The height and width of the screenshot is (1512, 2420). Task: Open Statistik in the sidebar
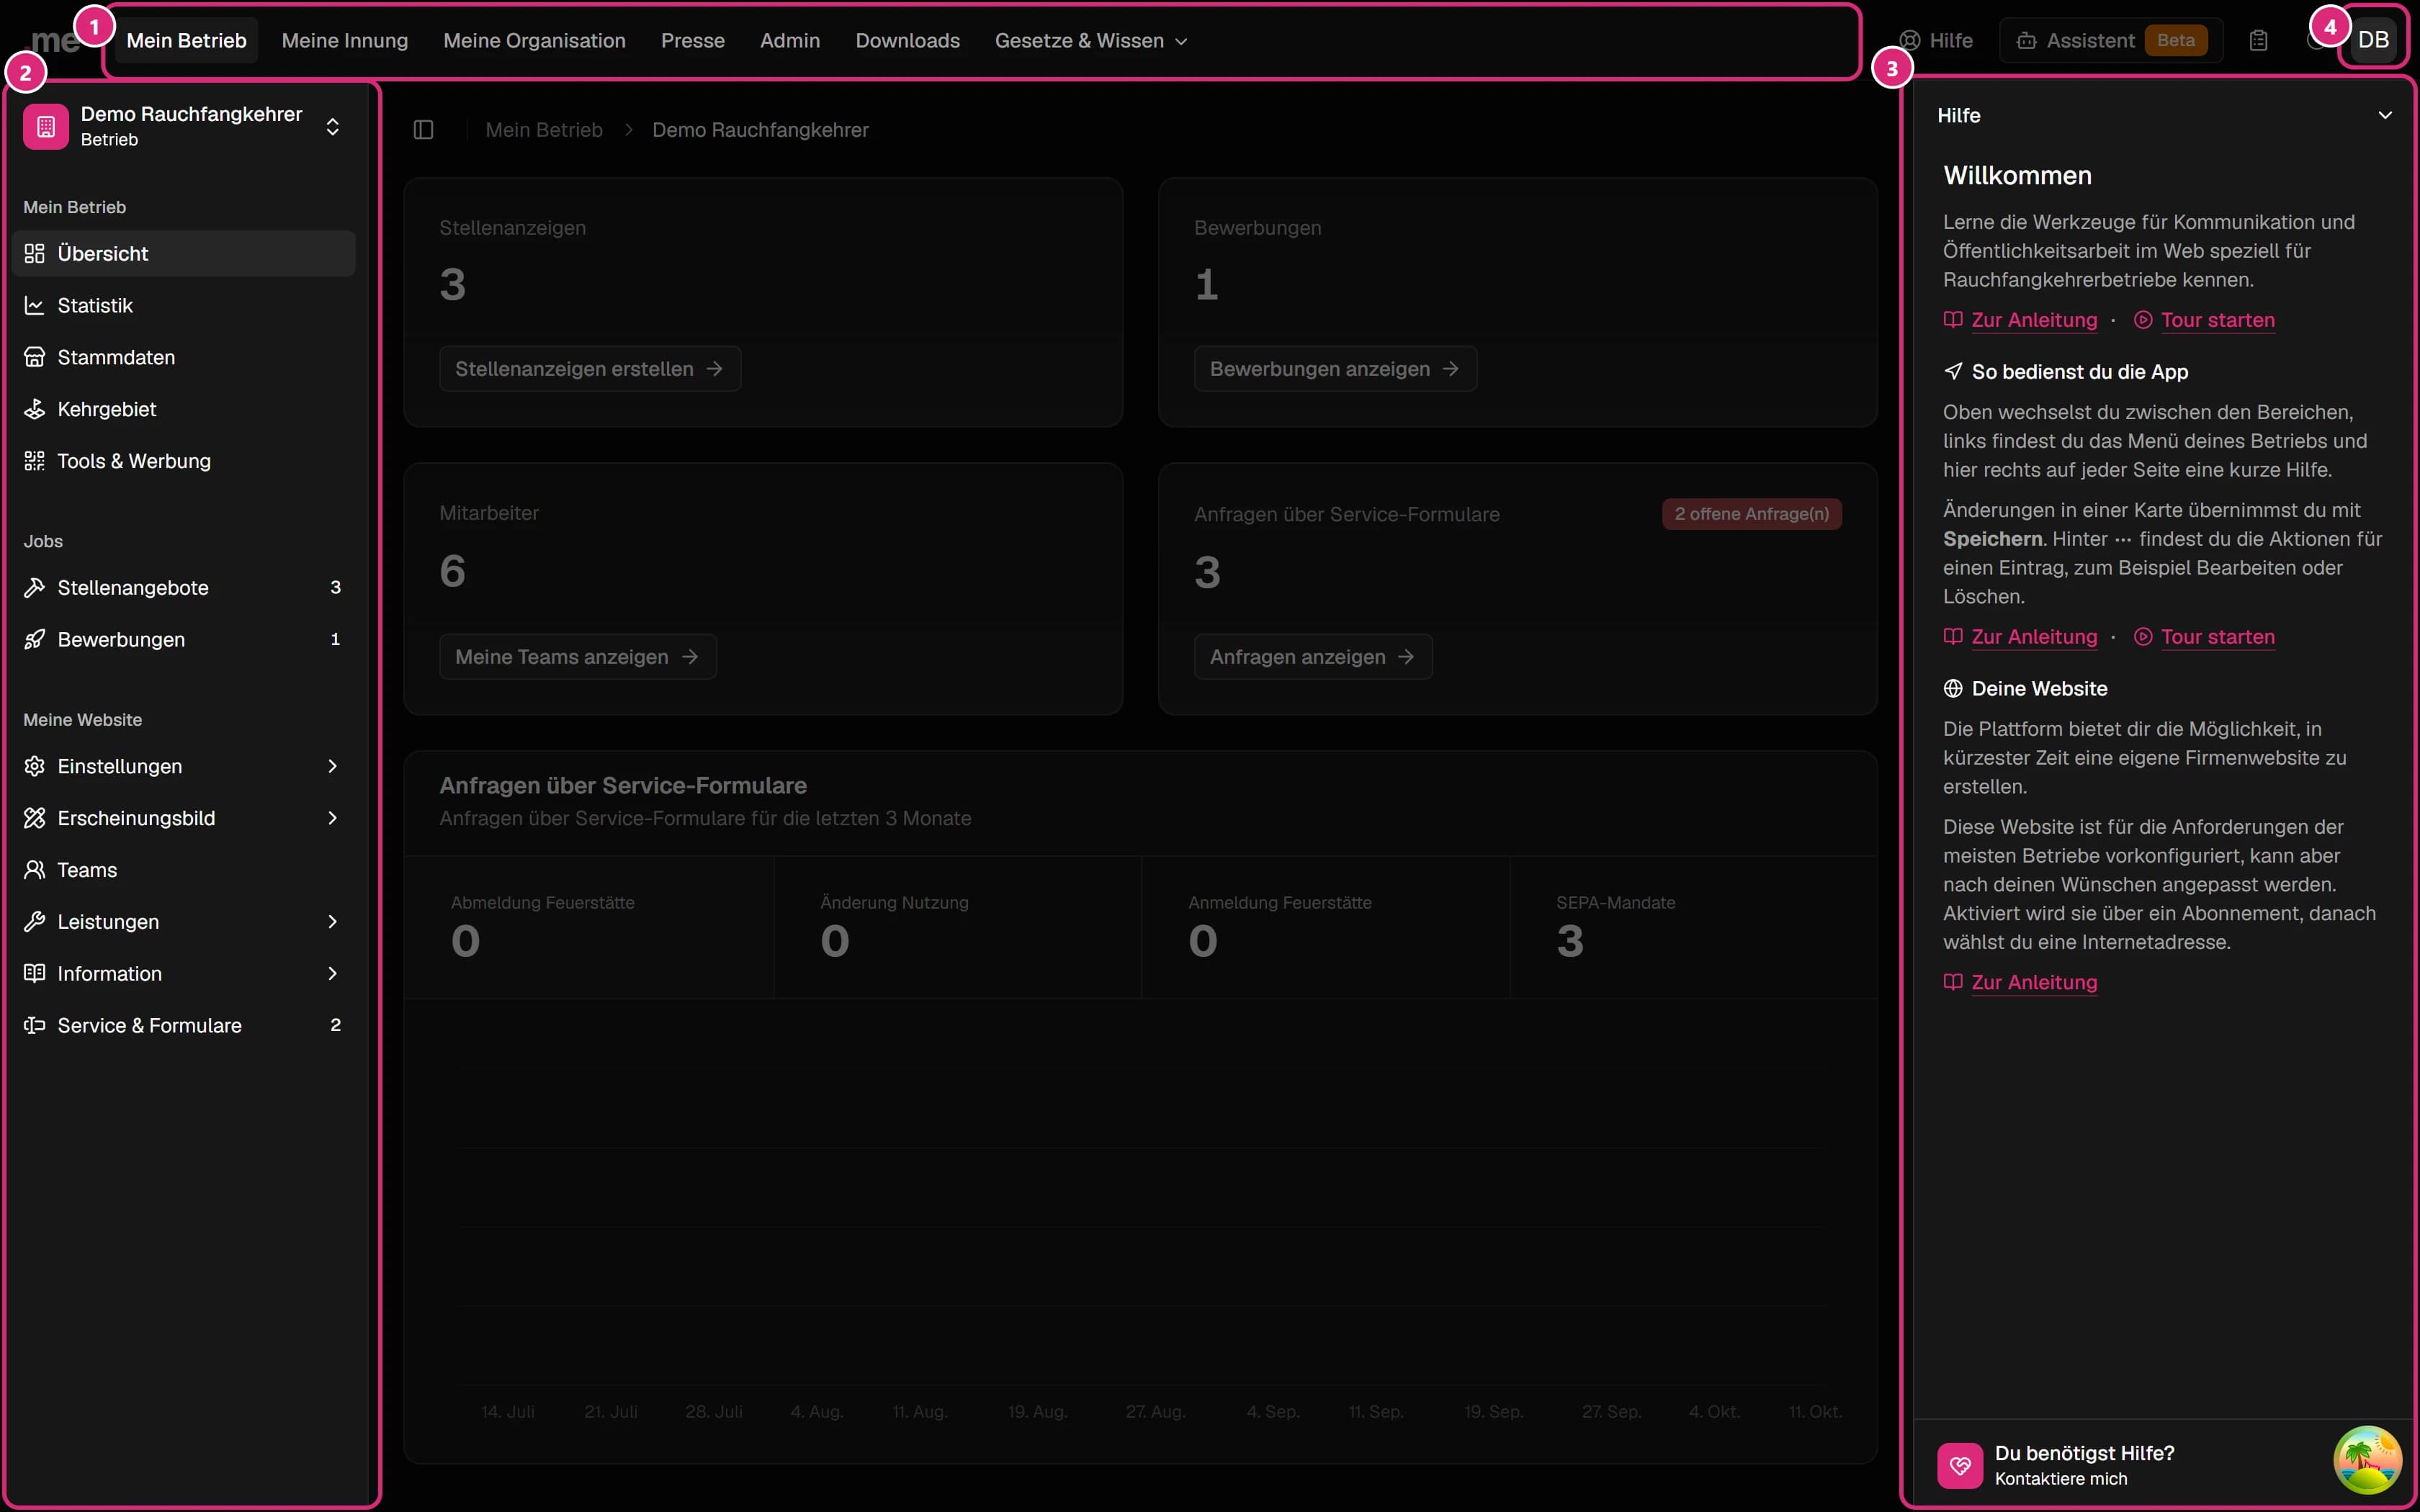[x=184, y=305]
